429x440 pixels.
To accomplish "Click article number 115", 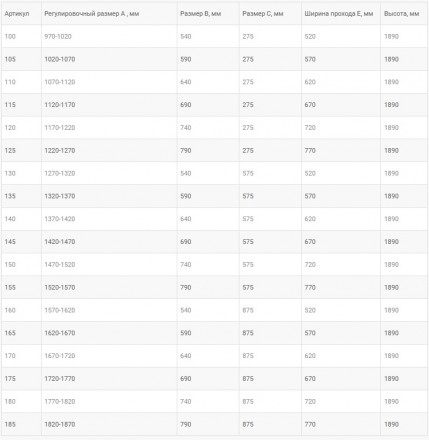I will [10, 105].
